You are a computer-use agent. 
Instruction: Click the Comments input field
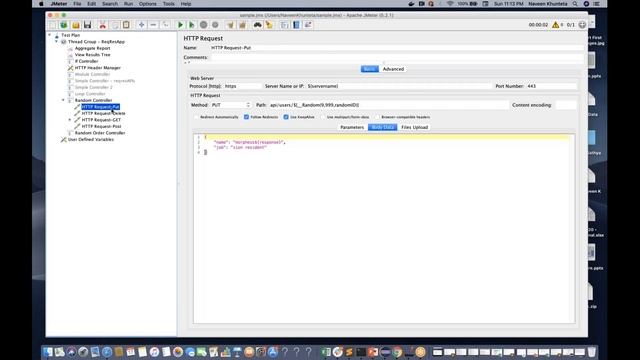397,58
